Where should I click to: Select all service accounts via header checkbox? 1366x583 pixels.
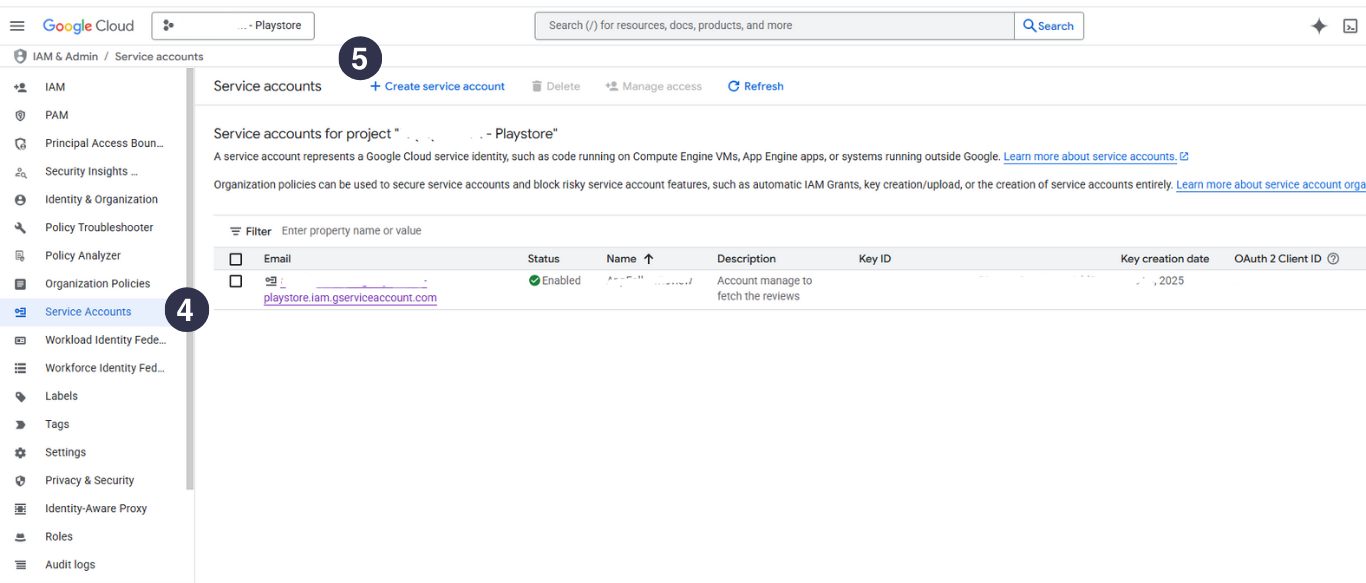(236, 258)
